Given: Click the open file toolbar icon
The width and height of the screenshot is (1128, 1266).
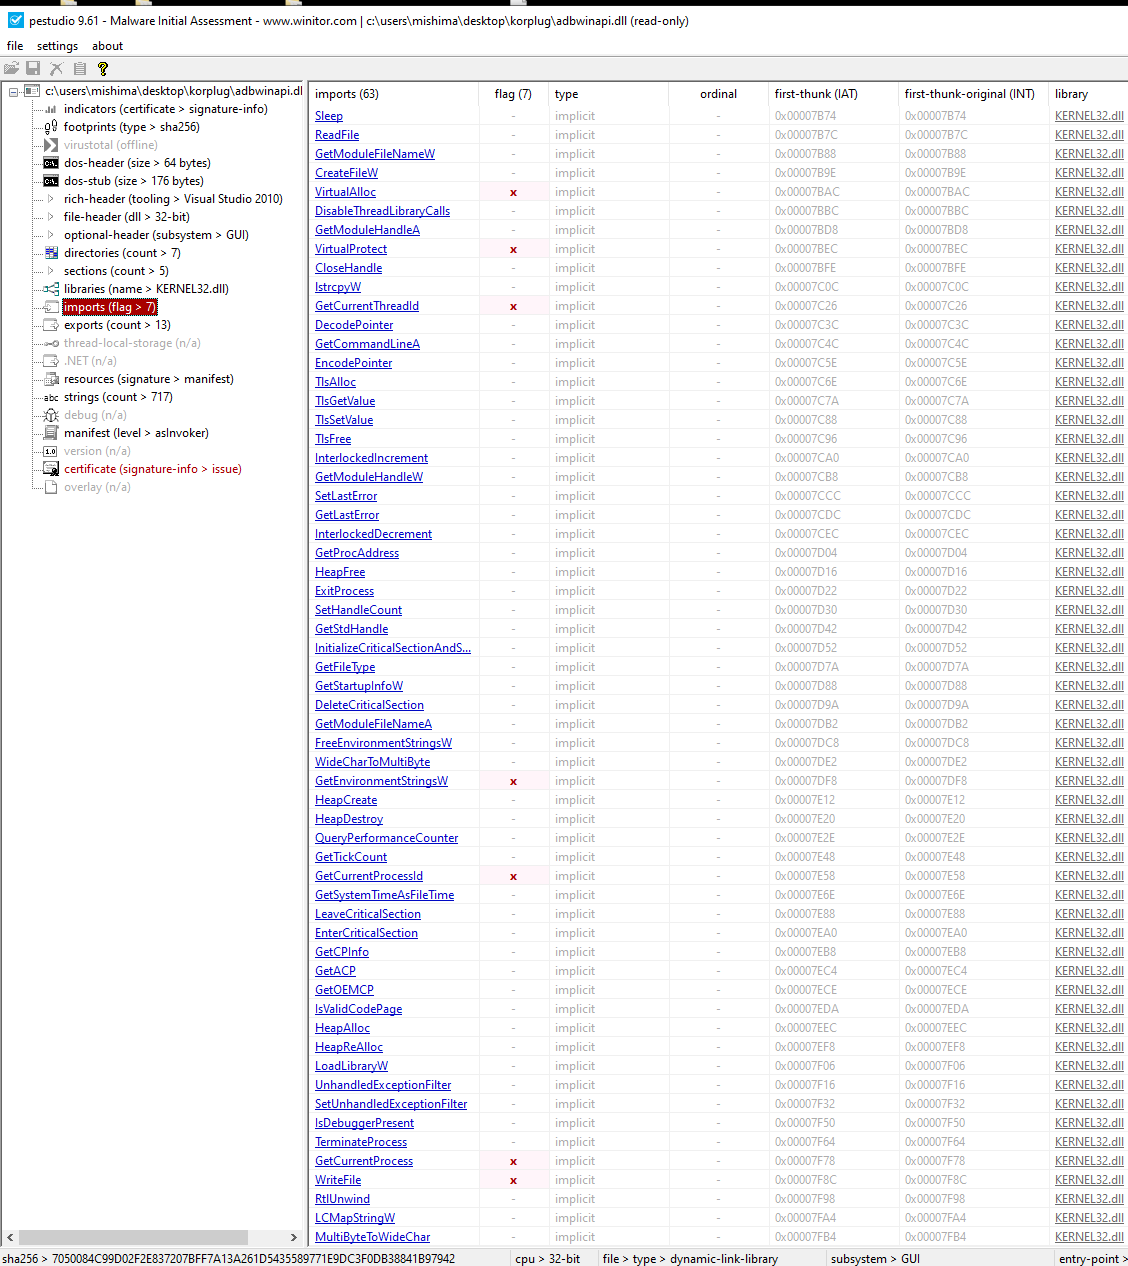Looking at the screenshot, I should pos(11,68).
